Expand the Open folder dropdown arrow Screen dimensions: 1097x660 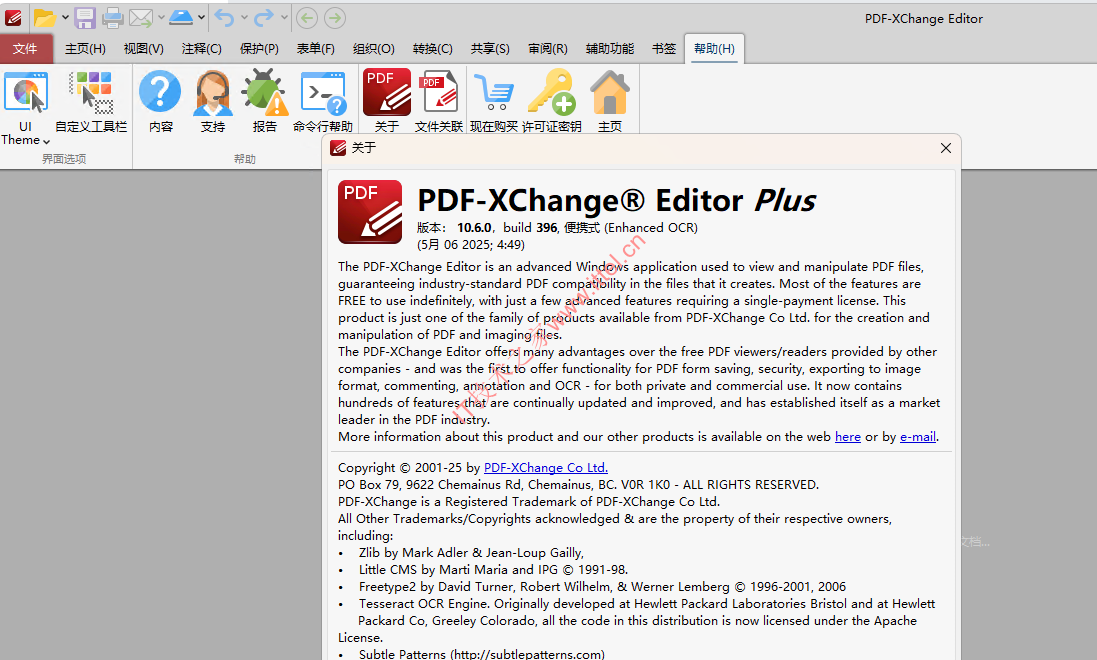click(x=65, y=17)
